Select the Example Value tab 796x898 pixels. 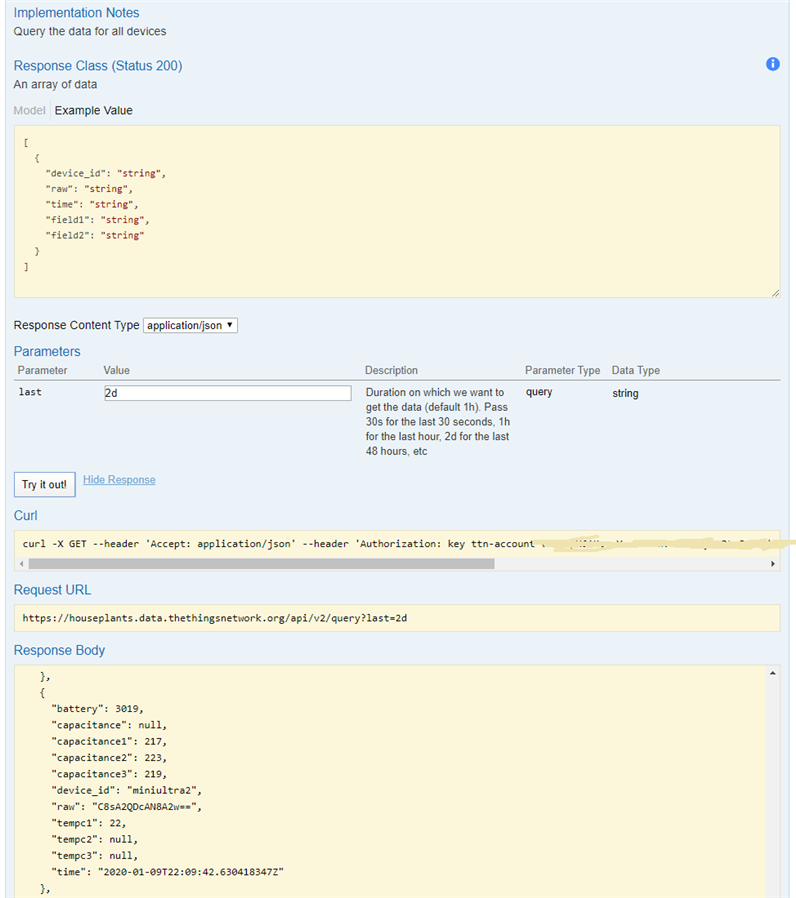tap(93, 110)
